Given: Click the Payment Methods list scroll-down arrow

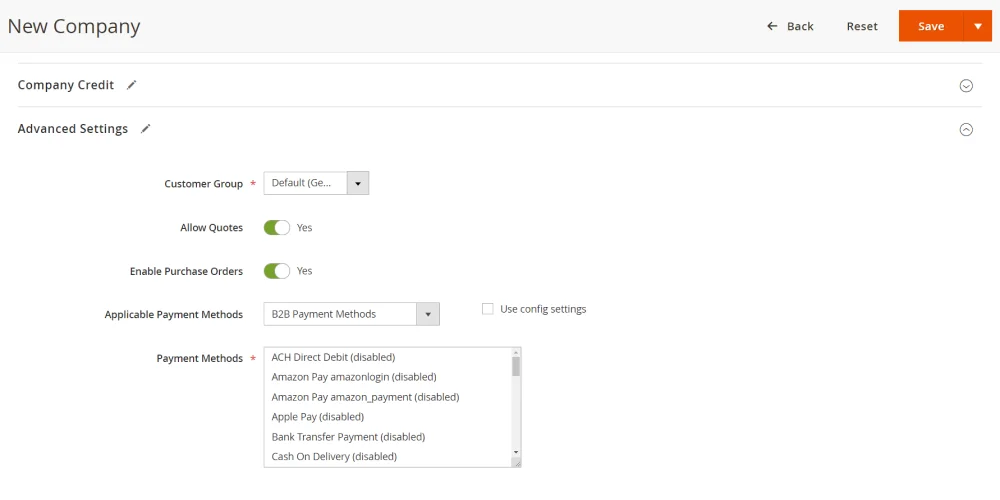Looking at the screenshot, I should pos(516,452).
